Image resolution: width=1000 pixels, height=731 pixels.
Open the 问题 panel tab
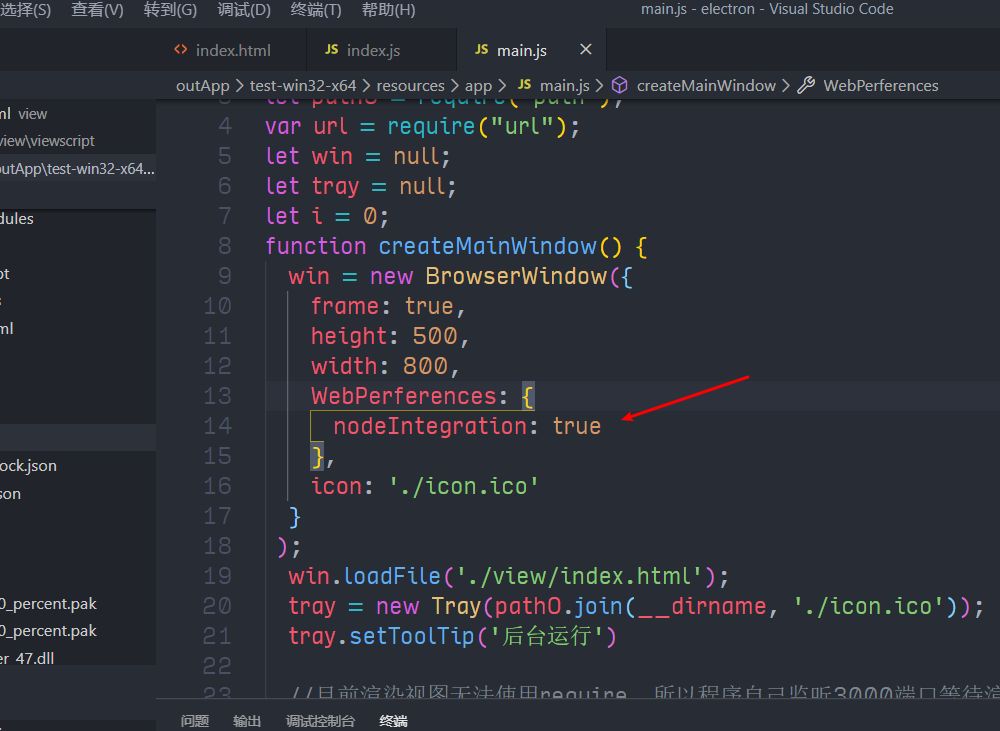click(195, 721)
